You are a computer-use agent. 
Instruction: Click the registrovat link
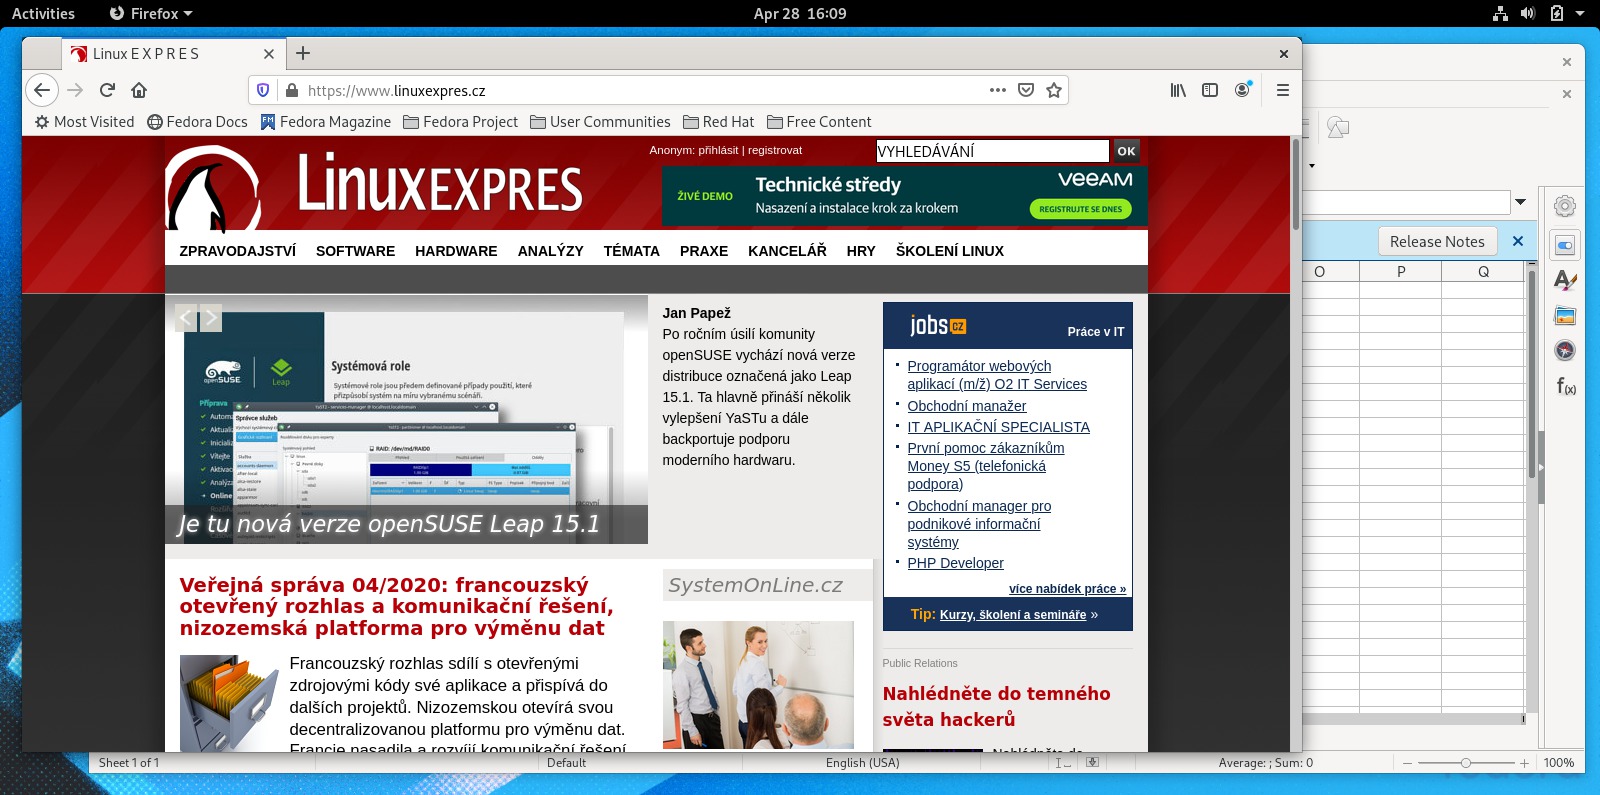[775, 150]
